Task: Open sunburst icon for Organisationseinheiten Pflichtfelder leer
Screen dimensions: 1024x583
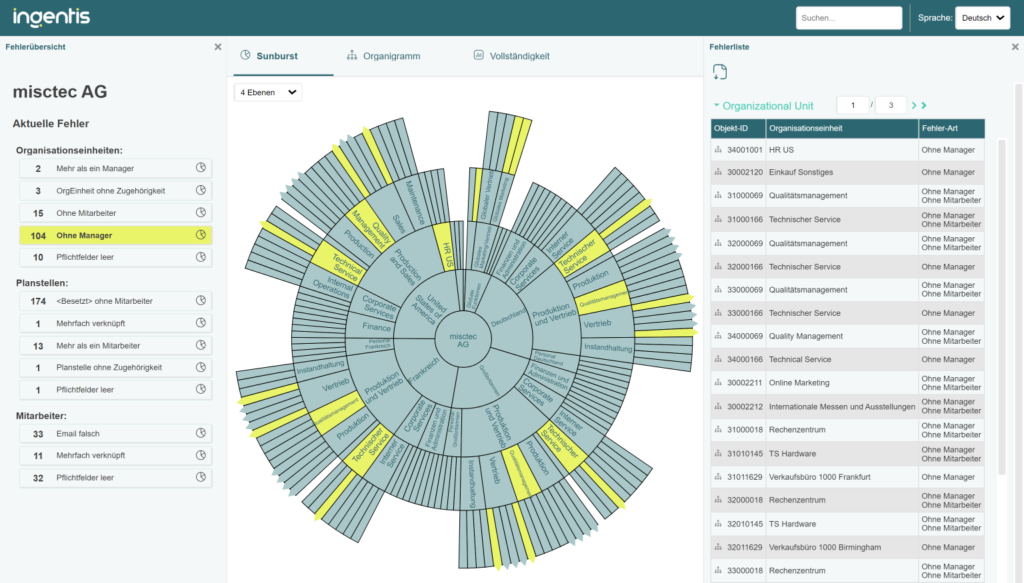Action: (x=200, y=257)
